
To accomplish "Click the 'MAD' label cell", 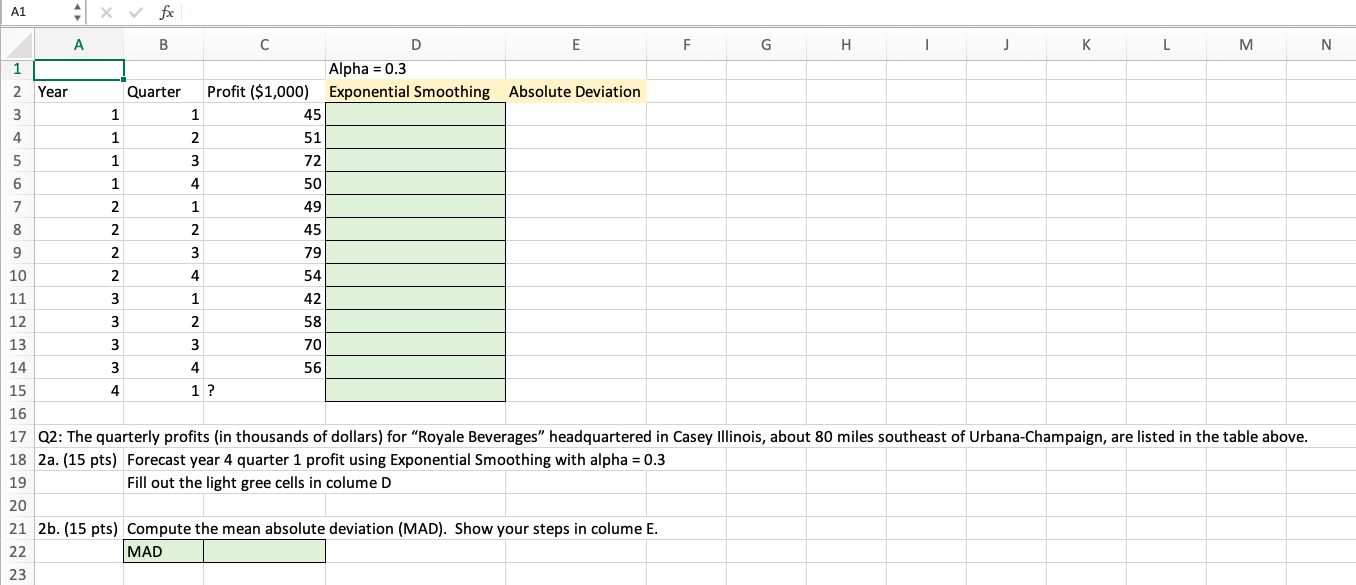I will (164, 551).
